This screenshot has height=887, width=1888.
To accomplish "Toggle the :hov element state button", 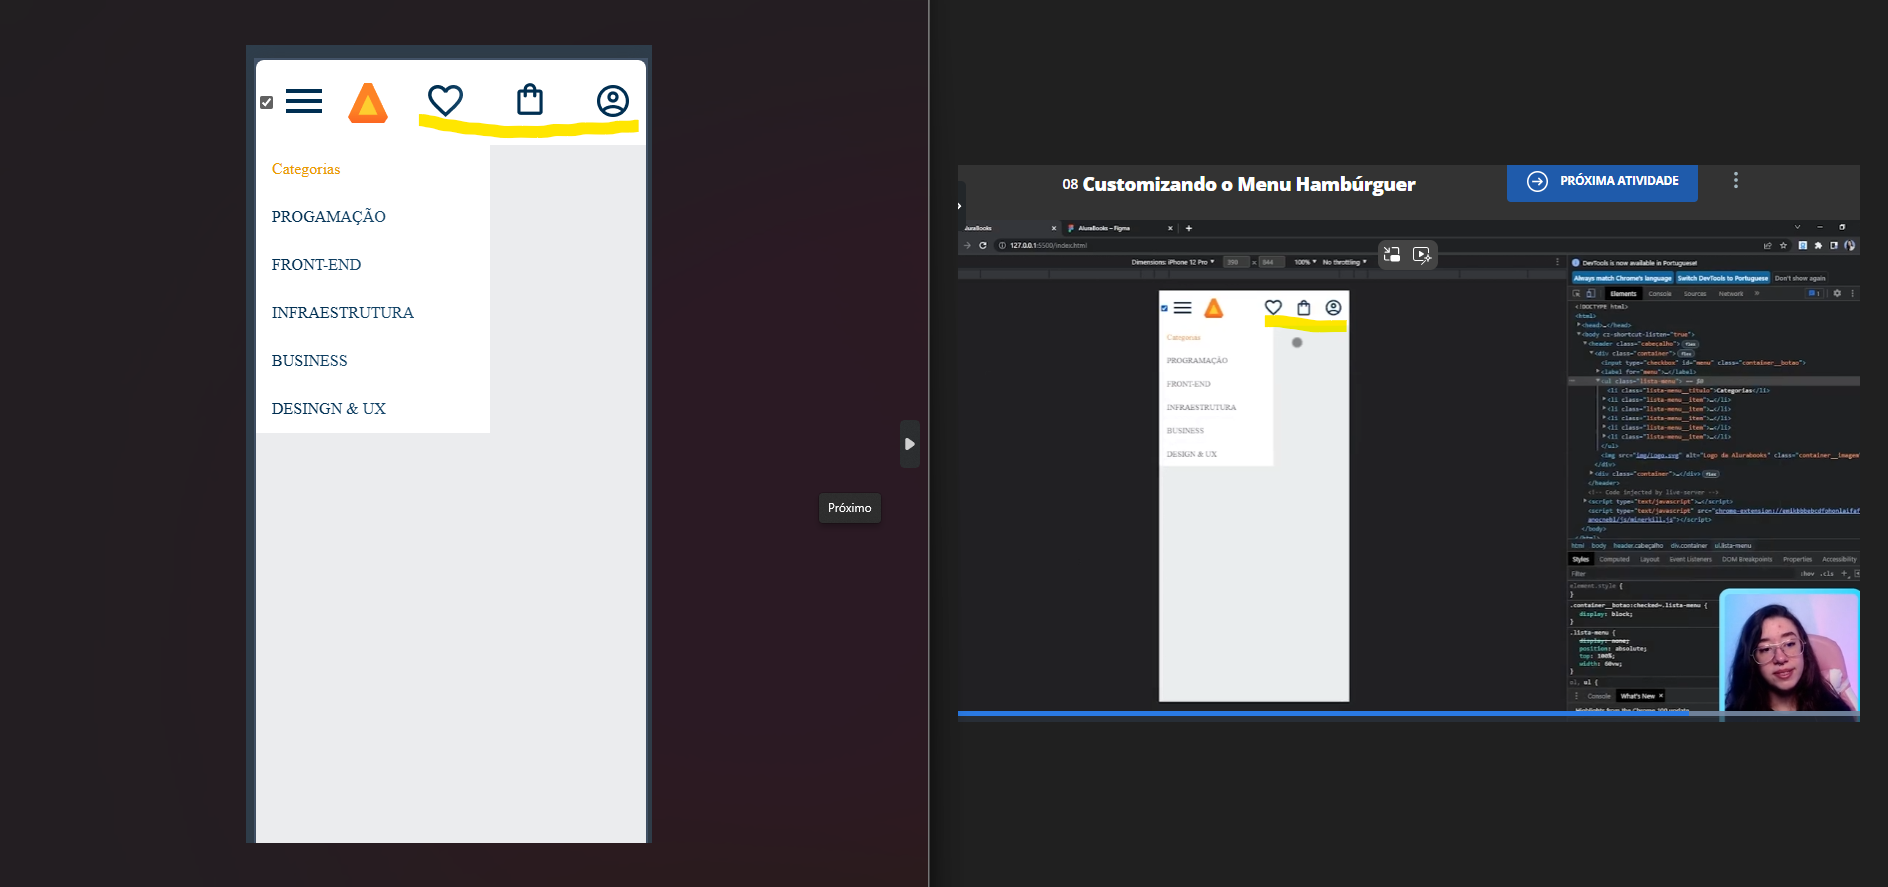I will click(1807, 574).
